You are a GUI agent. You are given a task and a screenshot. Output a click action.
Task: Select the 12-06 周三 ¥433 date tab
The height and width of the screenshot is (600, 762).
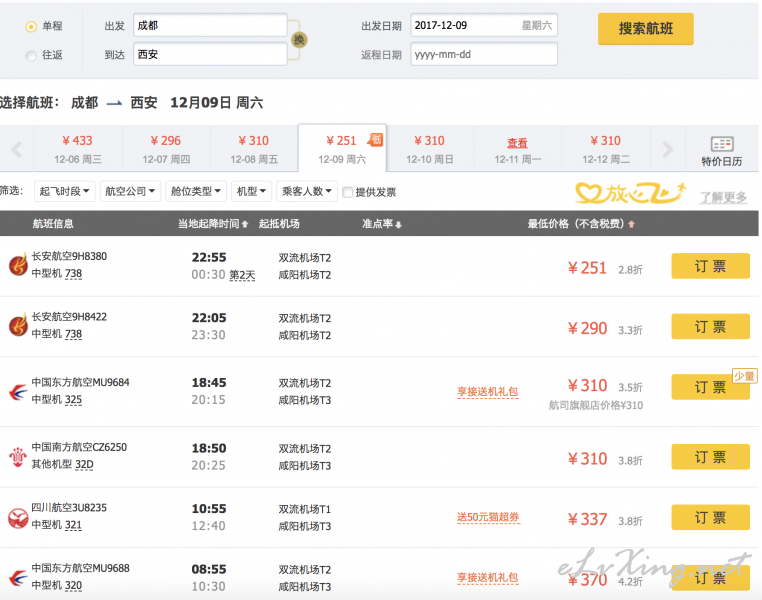pyautogui.click(x=78, y=149)
